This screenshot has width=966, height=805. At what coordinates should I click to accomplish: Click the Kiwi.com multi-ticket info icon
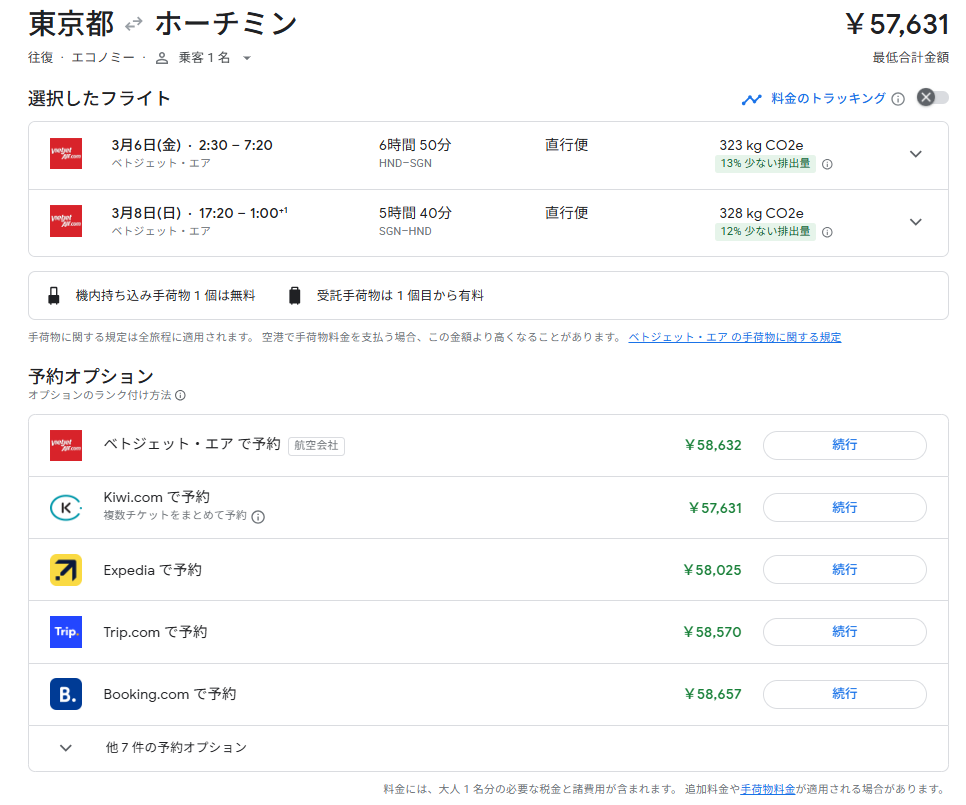click(258, 517)
